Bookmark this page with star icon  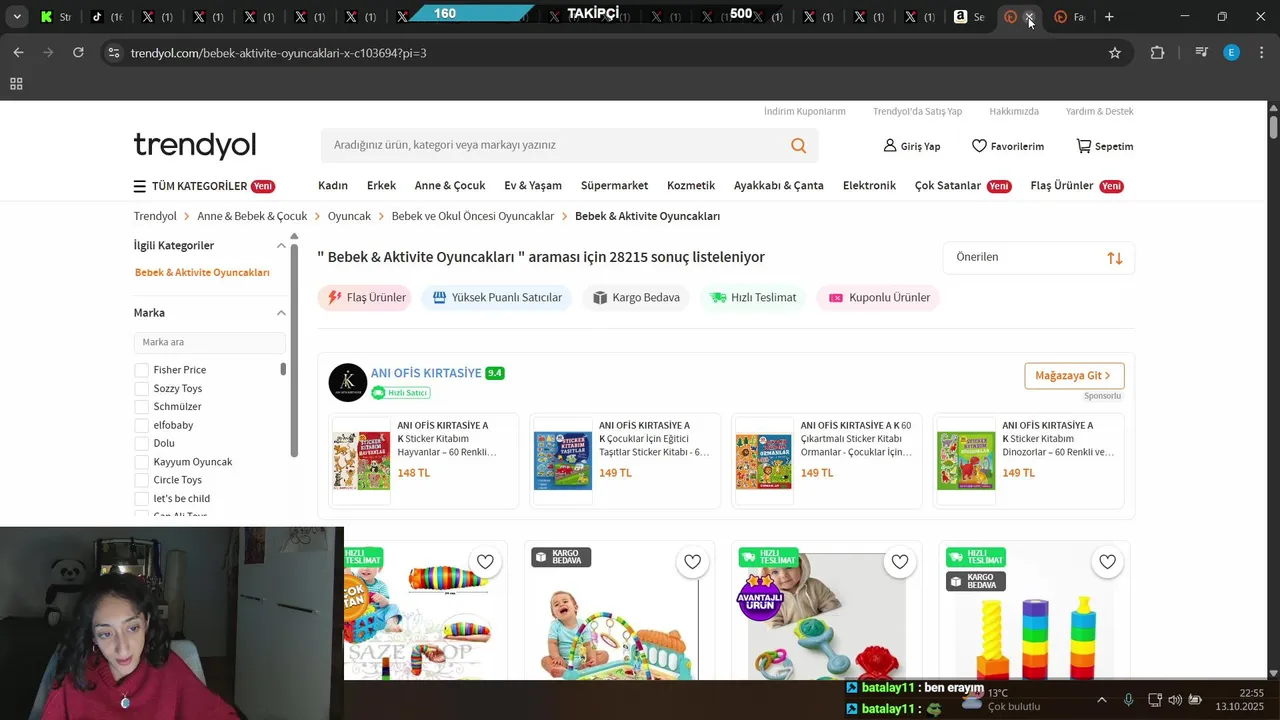coord(1115,53)
